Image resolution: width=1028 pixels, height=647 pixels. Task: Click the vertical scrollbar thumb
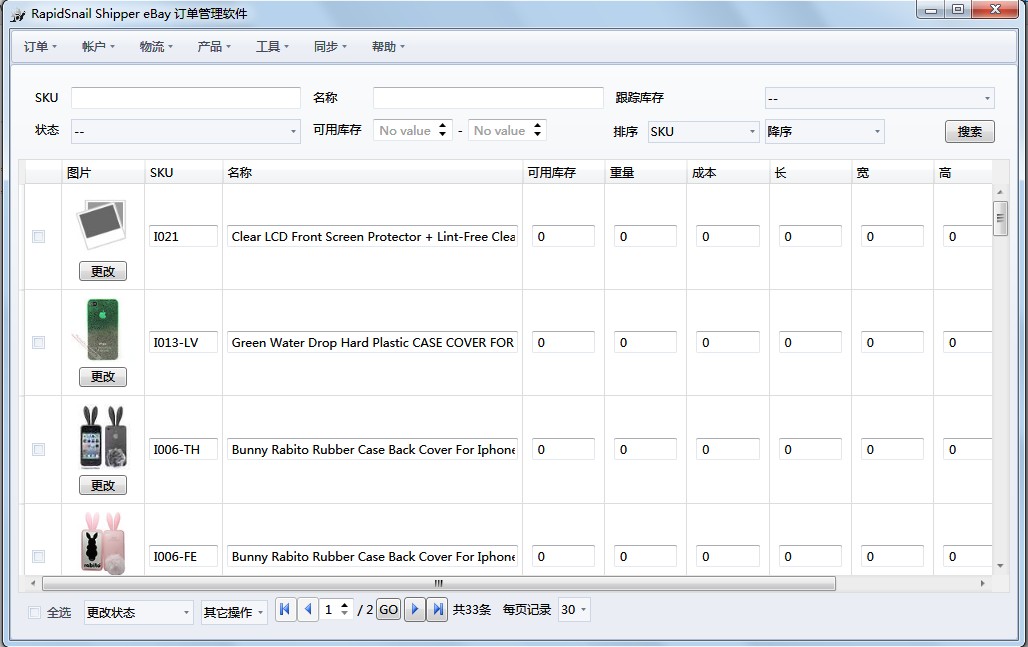click(x=1000, y=218)
